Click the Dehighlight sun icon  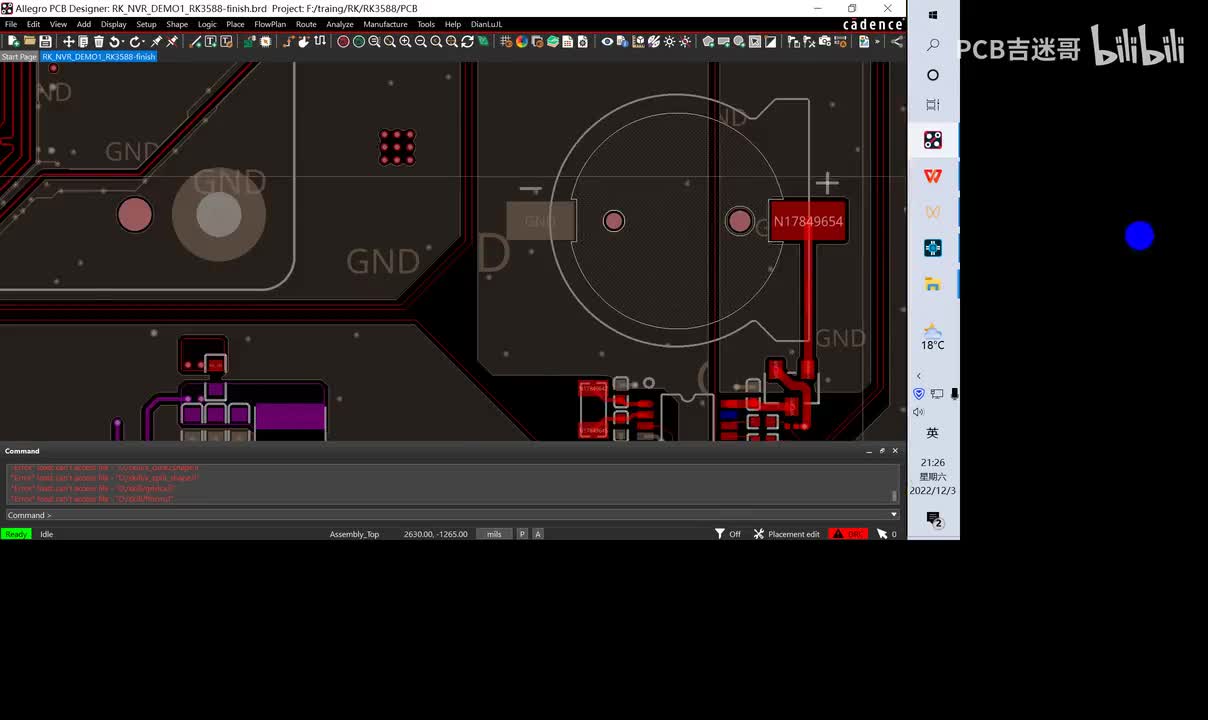pos(685,41)
